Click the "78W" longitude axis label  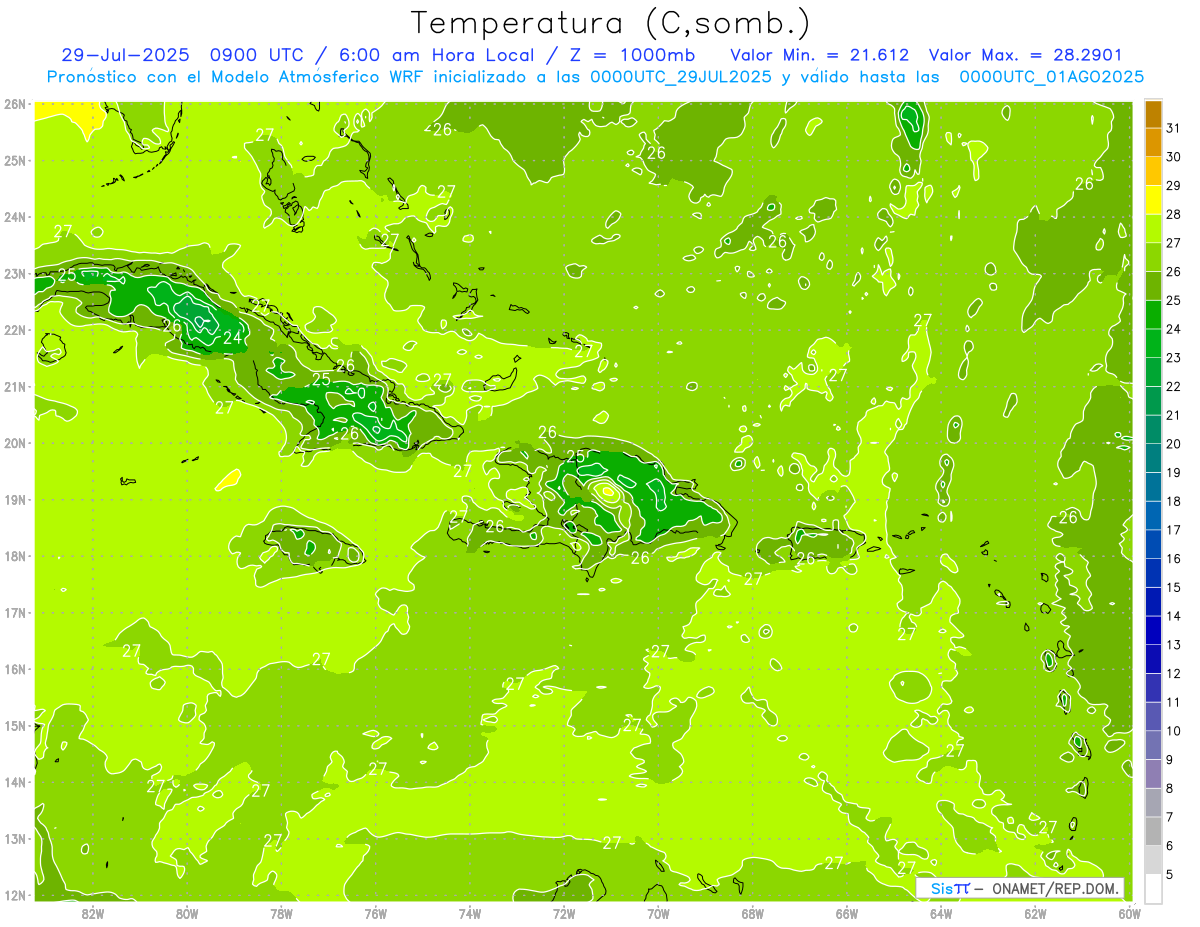pyautogui.click(x=281, y=913)
